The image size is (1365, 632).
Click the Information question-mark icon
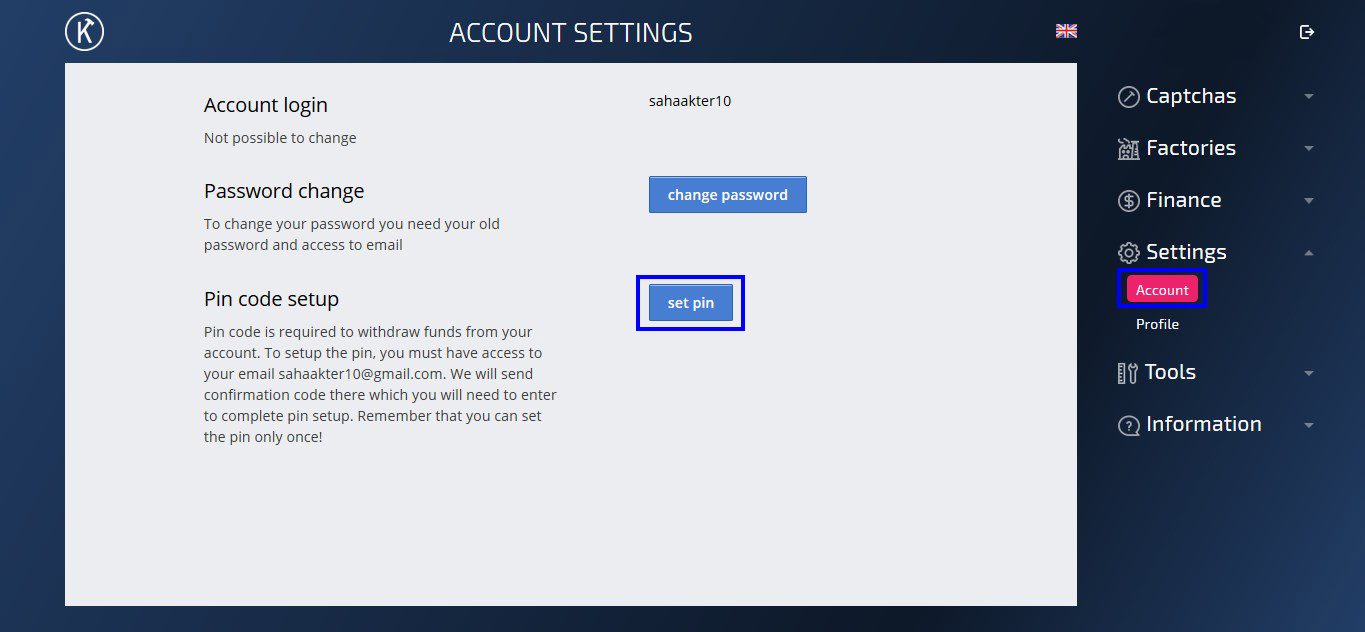tap(1128, 425)
